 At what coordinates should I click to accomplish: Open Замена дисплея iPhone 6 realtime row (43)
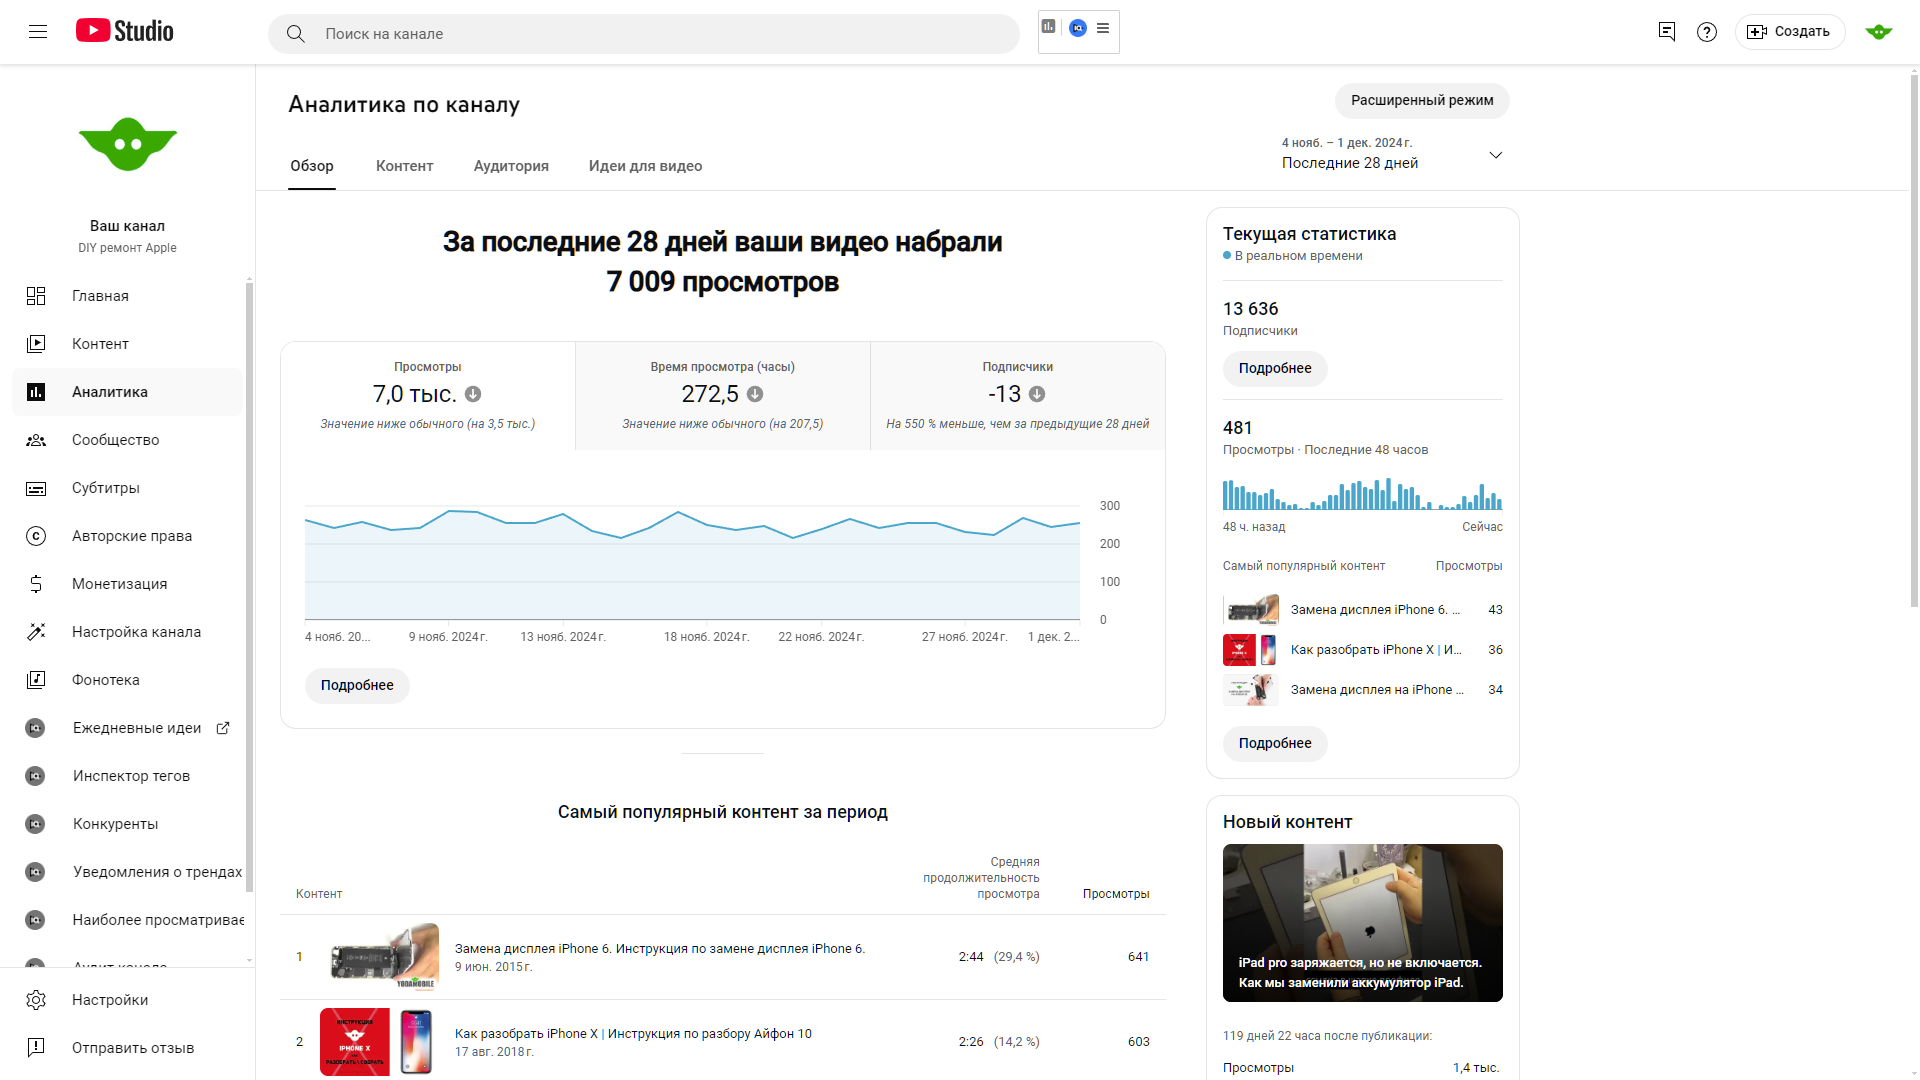coord(1362,610)
